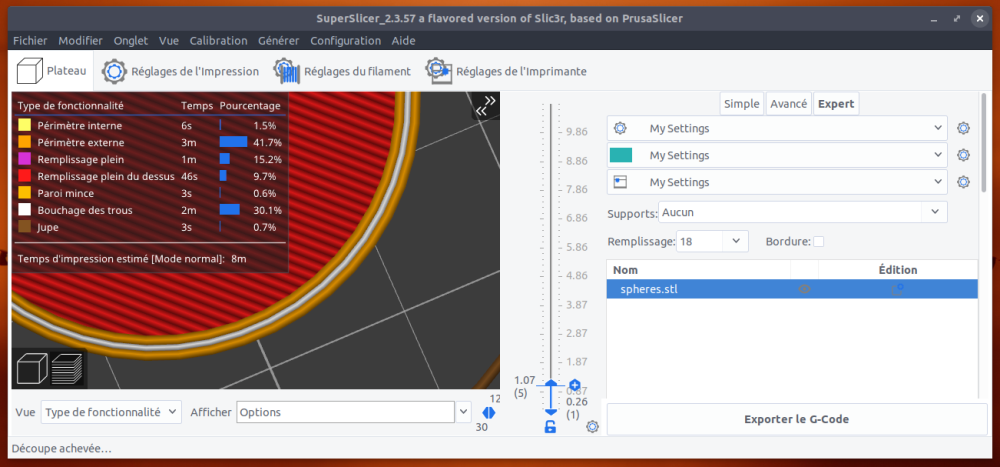1000x467 pixels.
Task: Open the Générer menu
Action: point(279,41)
